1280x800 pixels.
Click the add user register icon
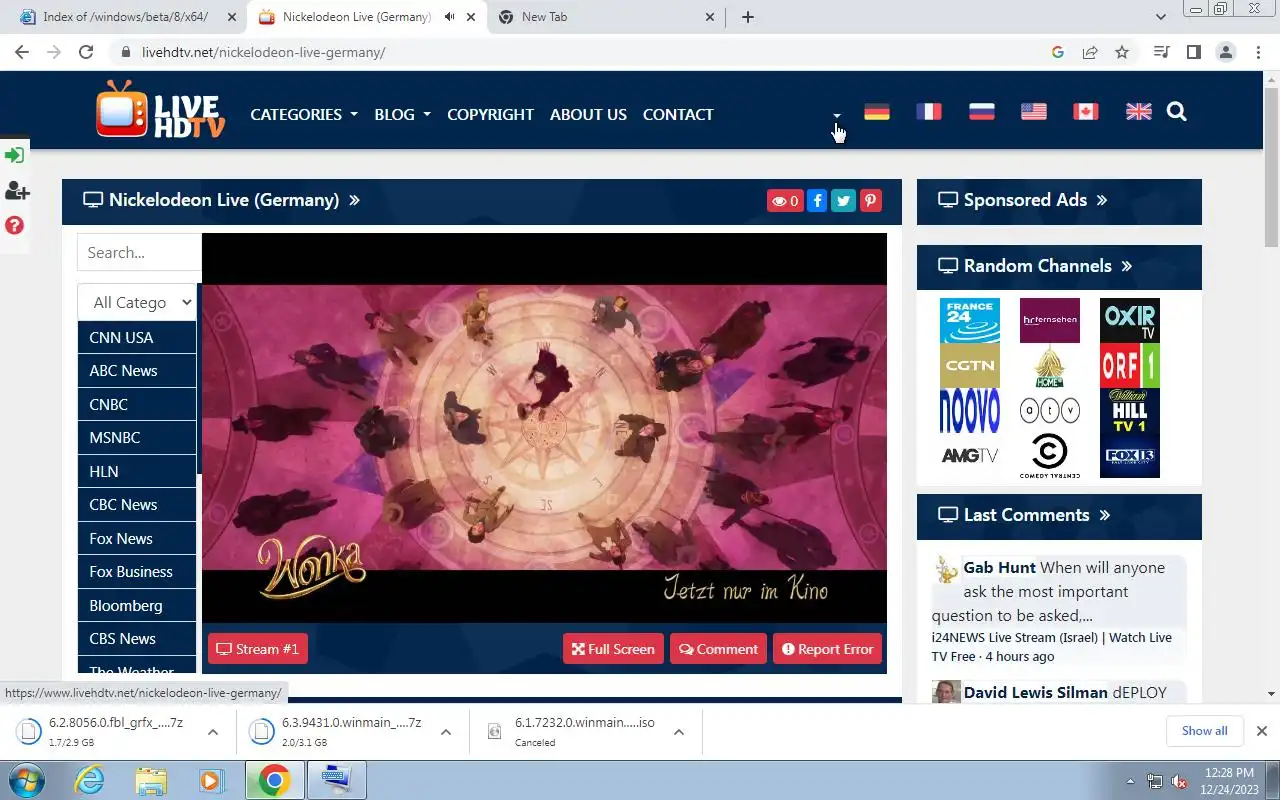[16, 190]
